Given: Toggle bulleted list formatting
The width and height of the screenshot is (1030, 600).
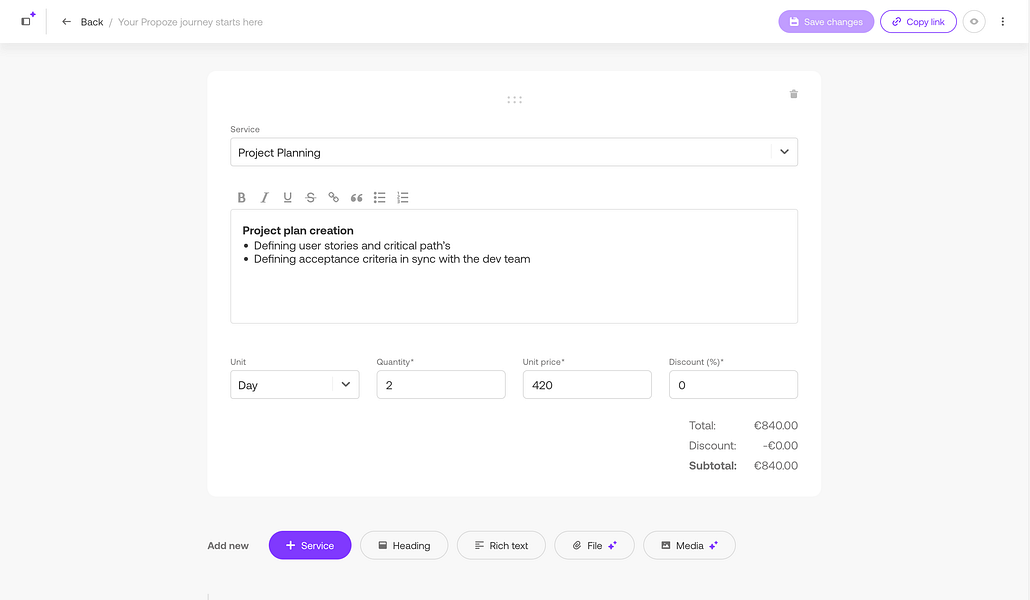Looking at the screenshot, I should [380, 198].
